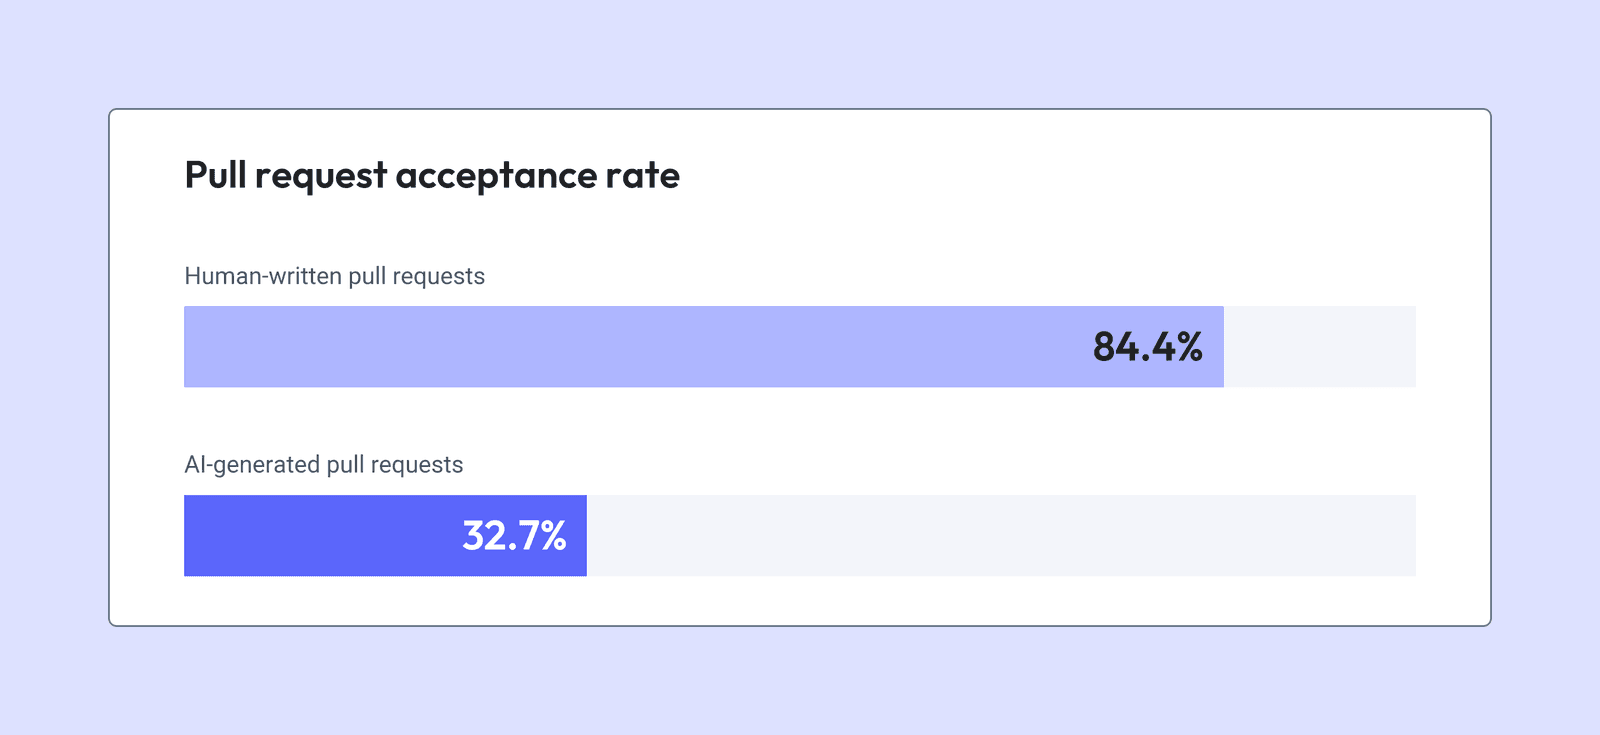Click the light purple human-written bar
The image size is (1600, 735).
(704, 347)
